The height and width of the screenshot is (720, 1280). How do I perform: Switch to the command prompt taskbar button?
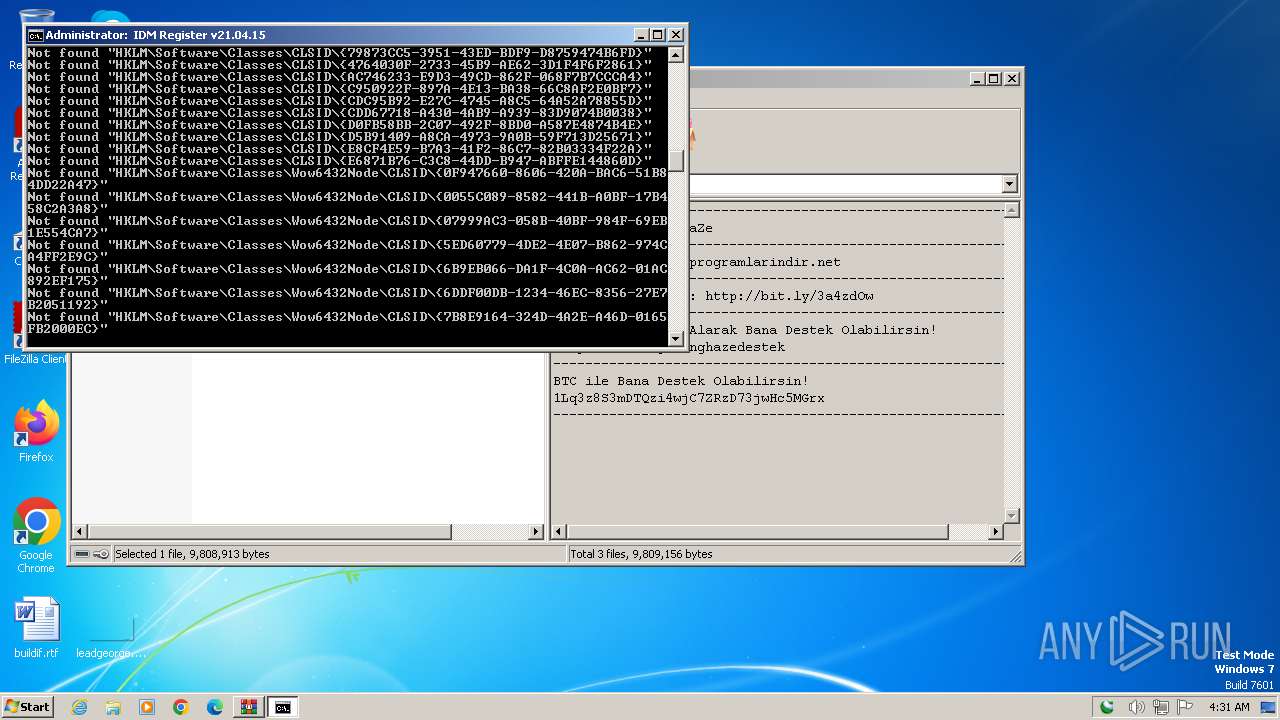point(283,707)
